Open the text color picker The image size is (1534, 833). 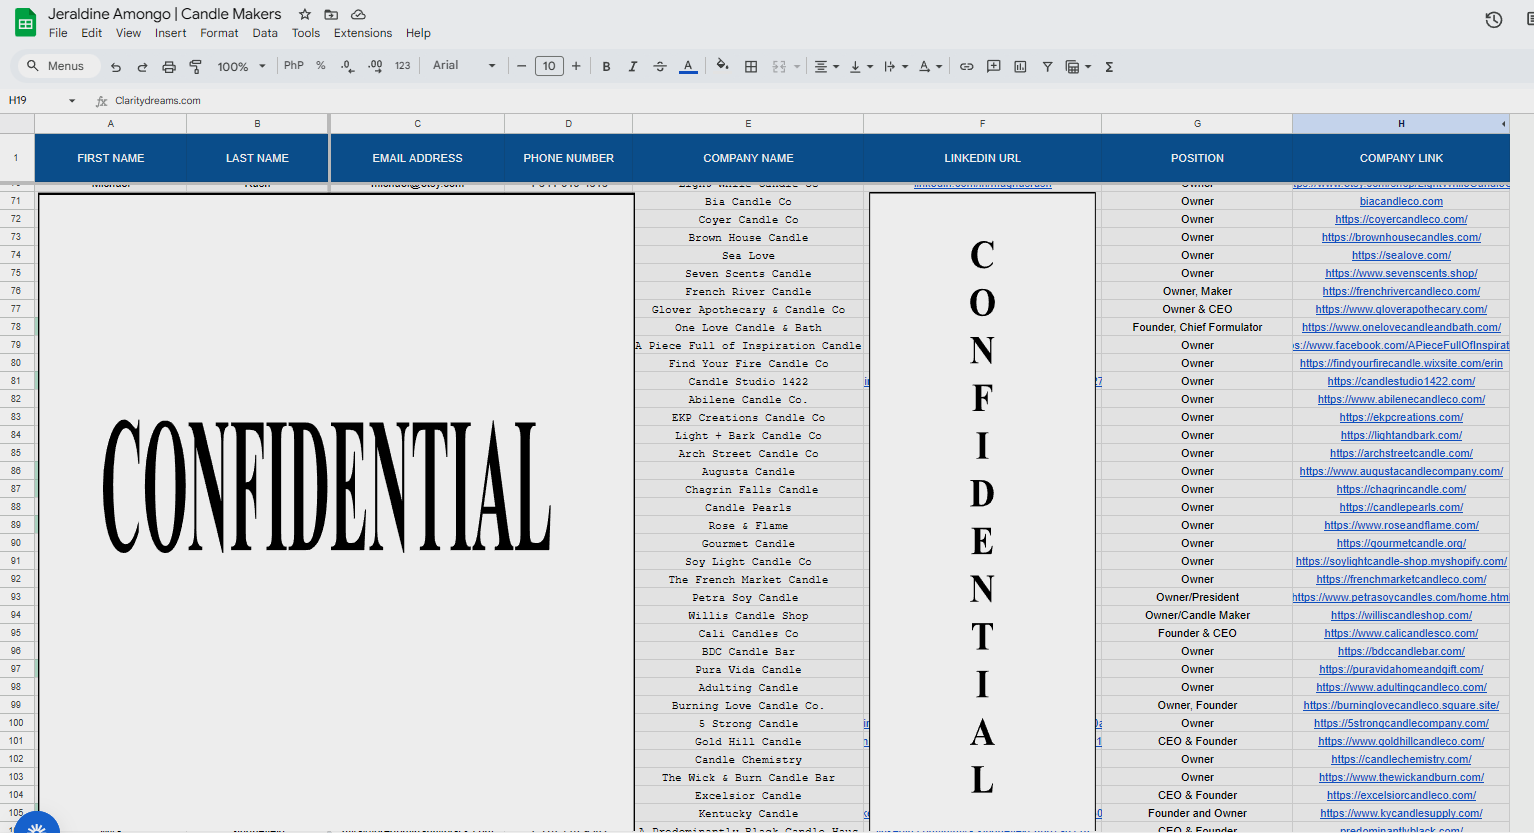[x=688, y=67]
